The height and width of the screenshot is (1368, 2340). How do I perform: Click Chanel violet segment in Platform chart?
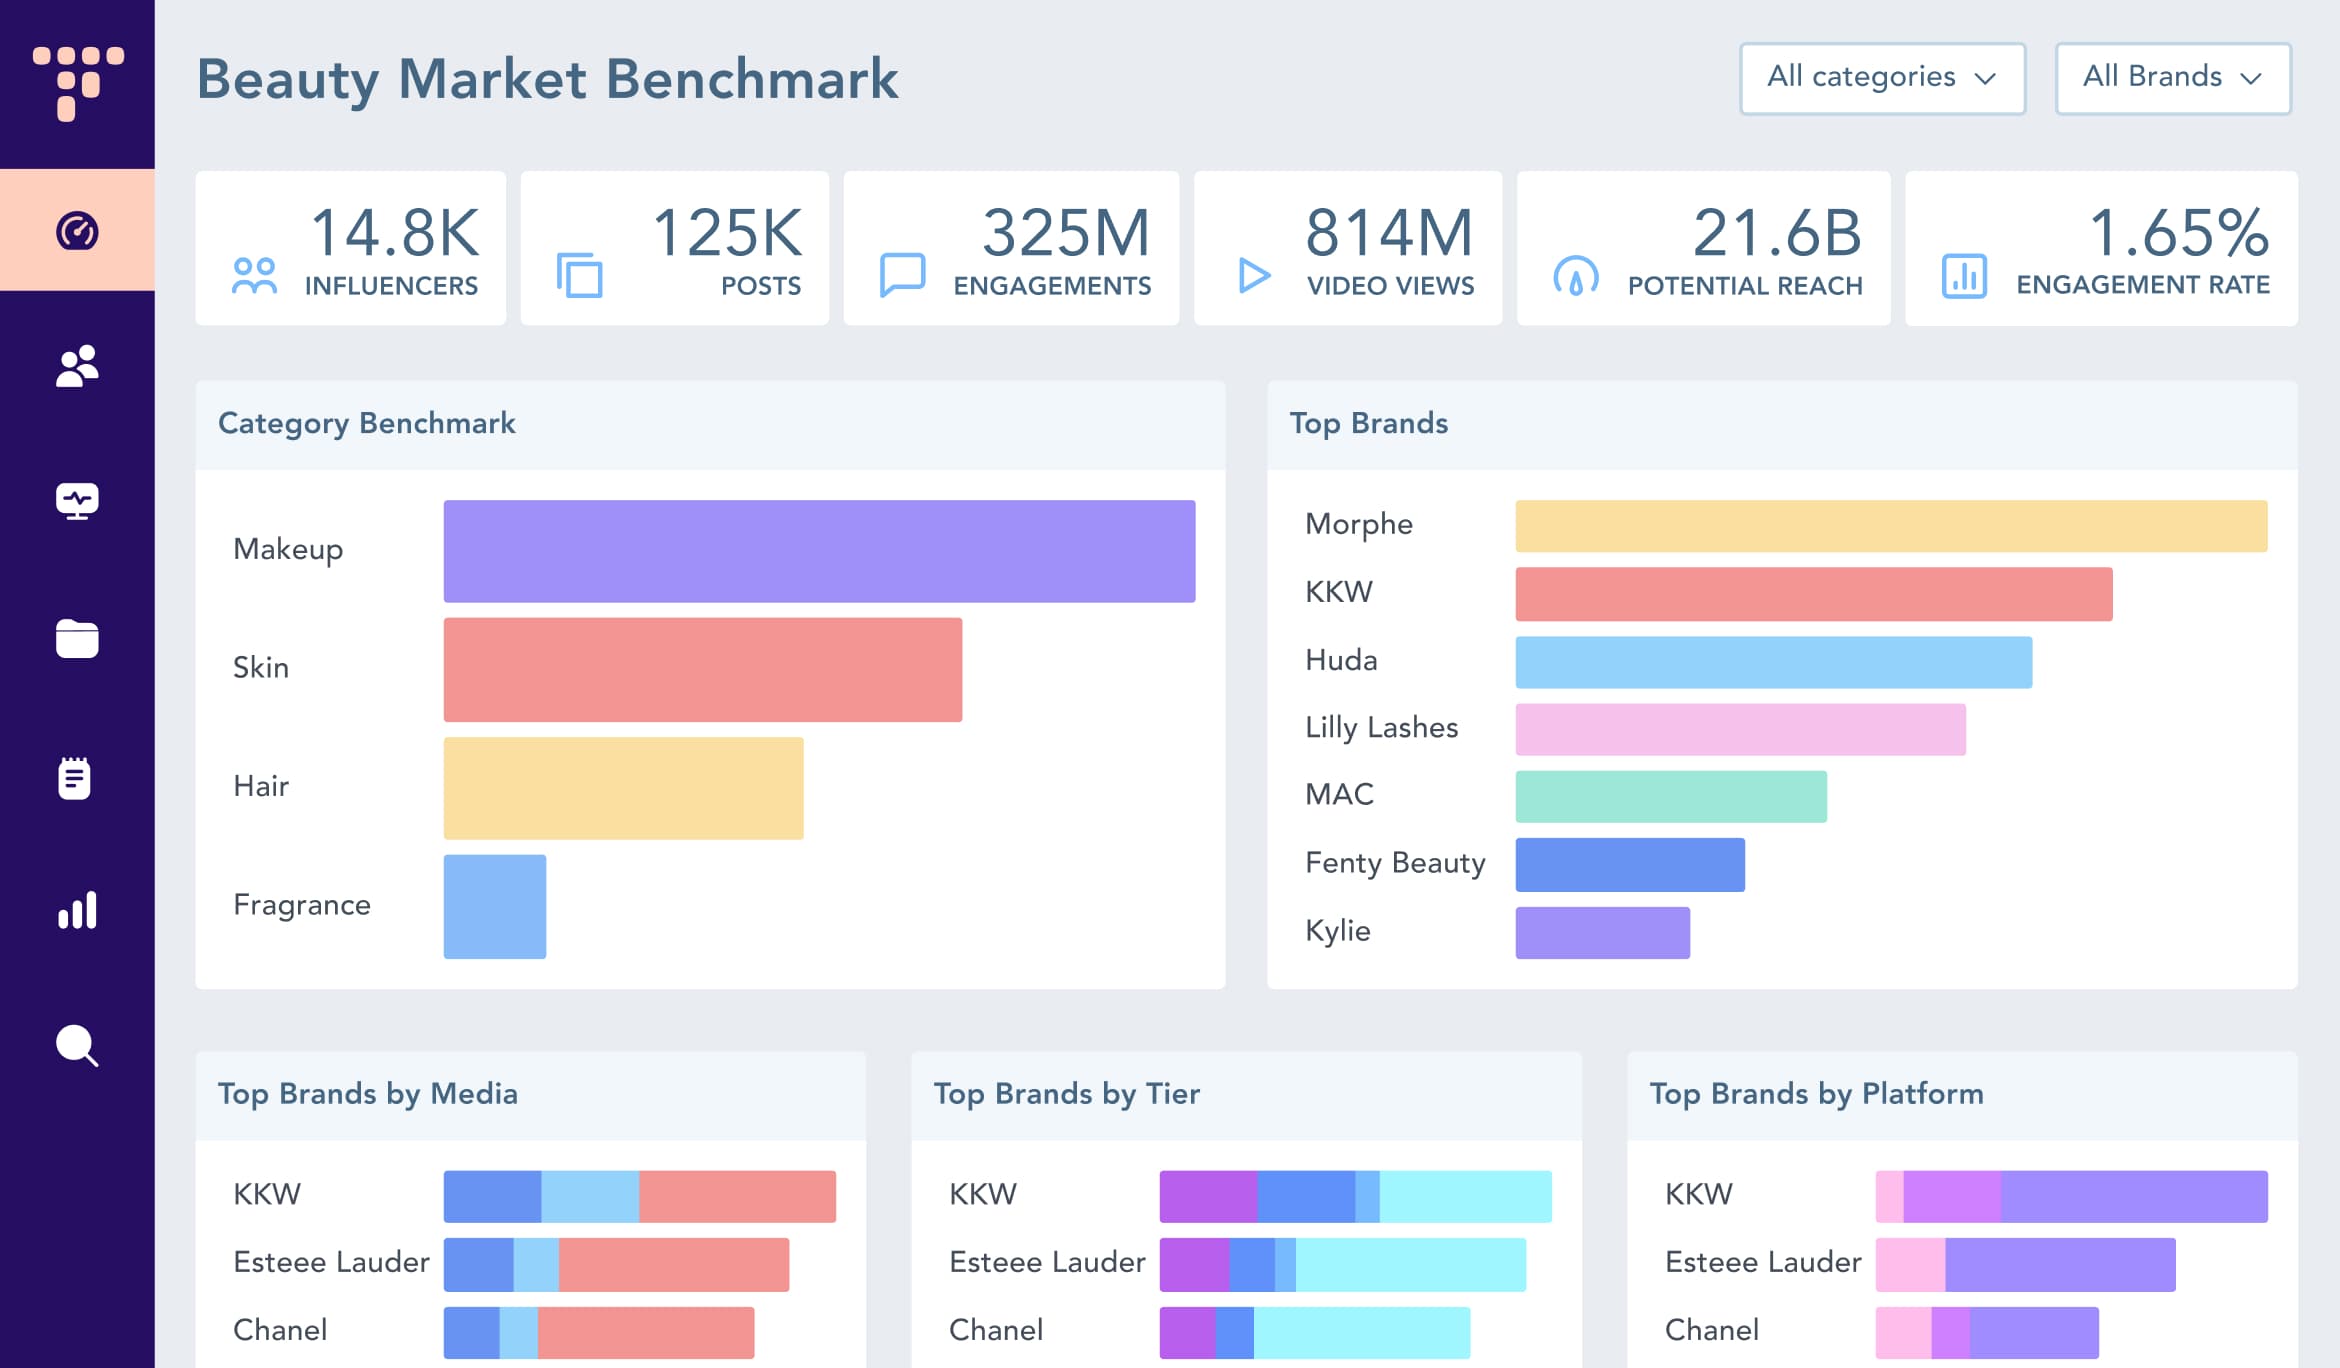pos(2034,1333)
